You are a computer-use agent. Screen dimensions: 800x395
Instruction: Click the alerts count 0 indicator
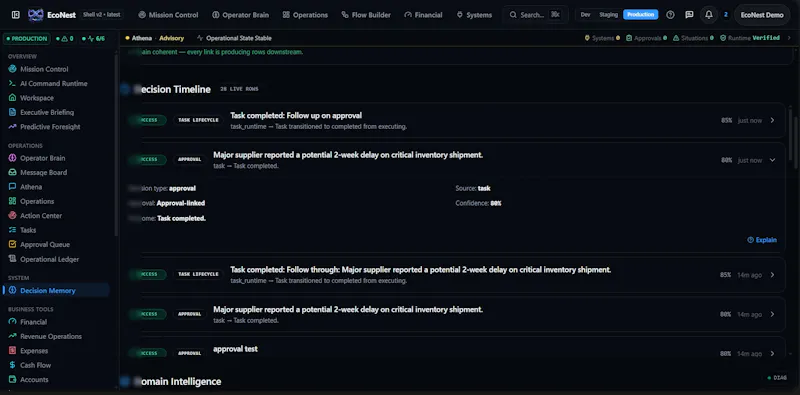pos(65,38)
